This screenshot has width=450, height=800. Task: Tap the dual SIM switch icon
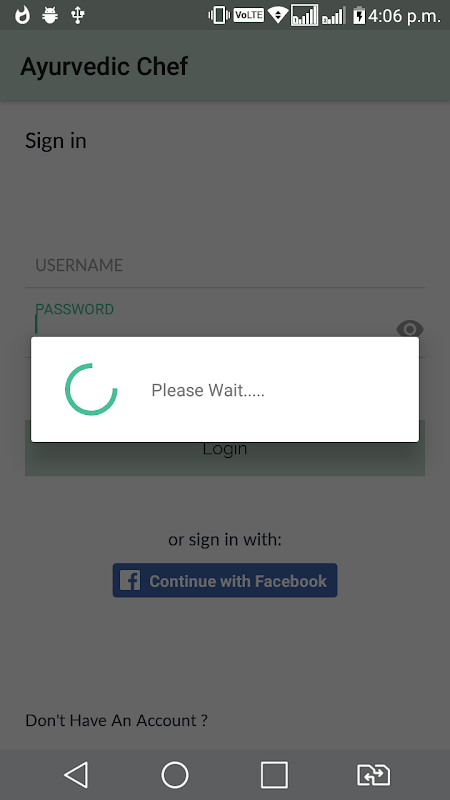(373, 774)
